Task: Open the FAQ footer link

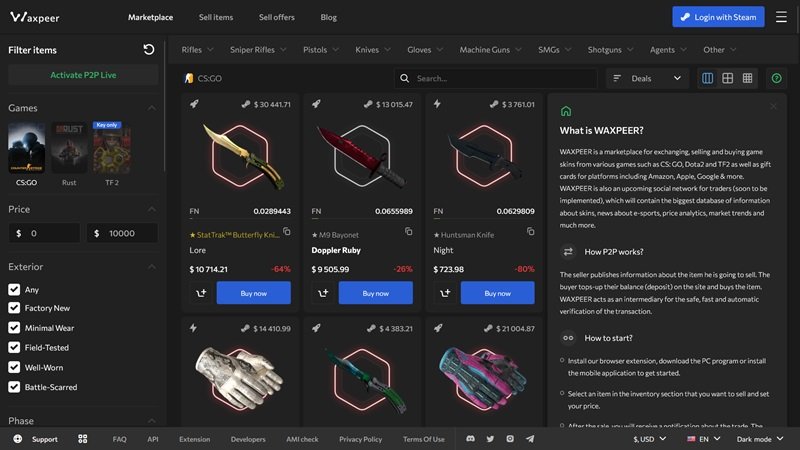Action: (x=119, y=439)
